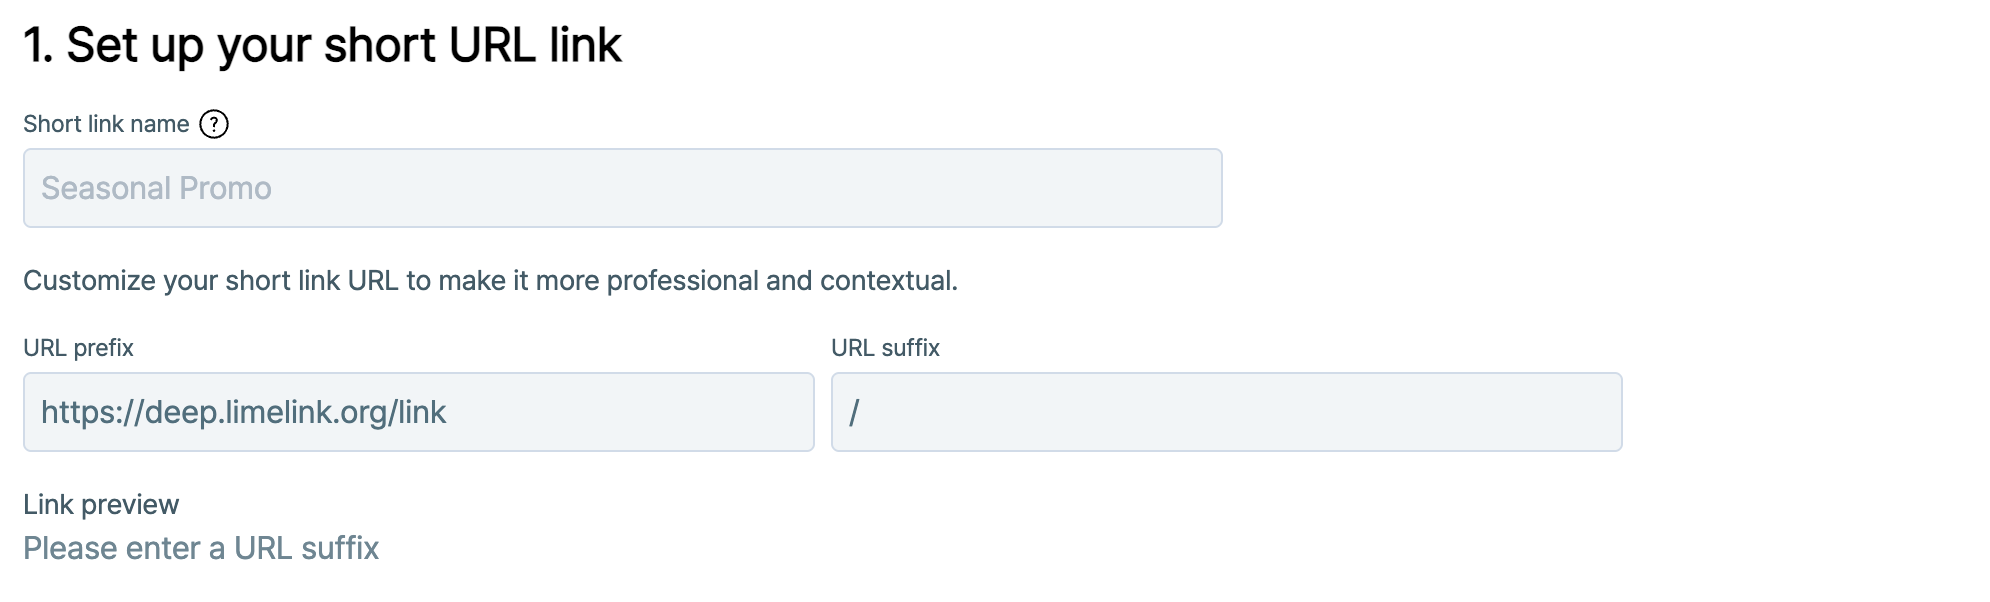Click empty right end of Short link name field

[1150, 188]
